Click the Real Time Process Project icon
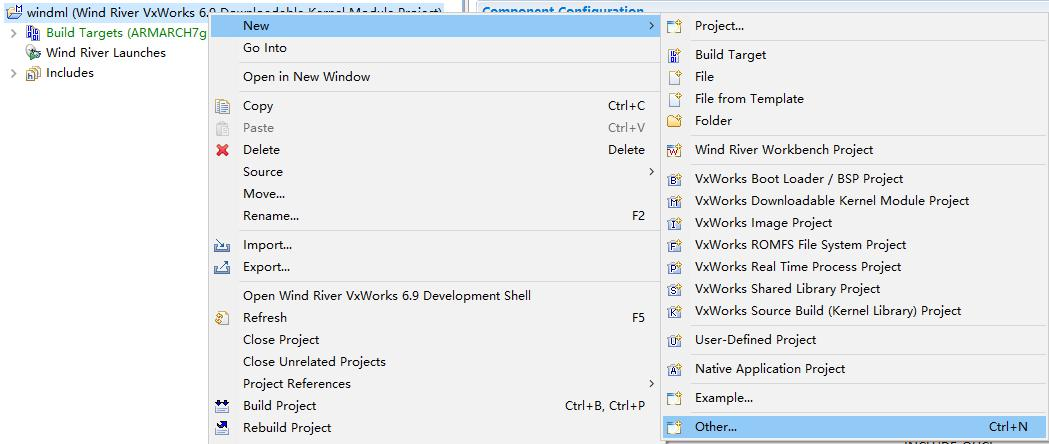Screen dimensions: 1049x444 coord(674,267)
